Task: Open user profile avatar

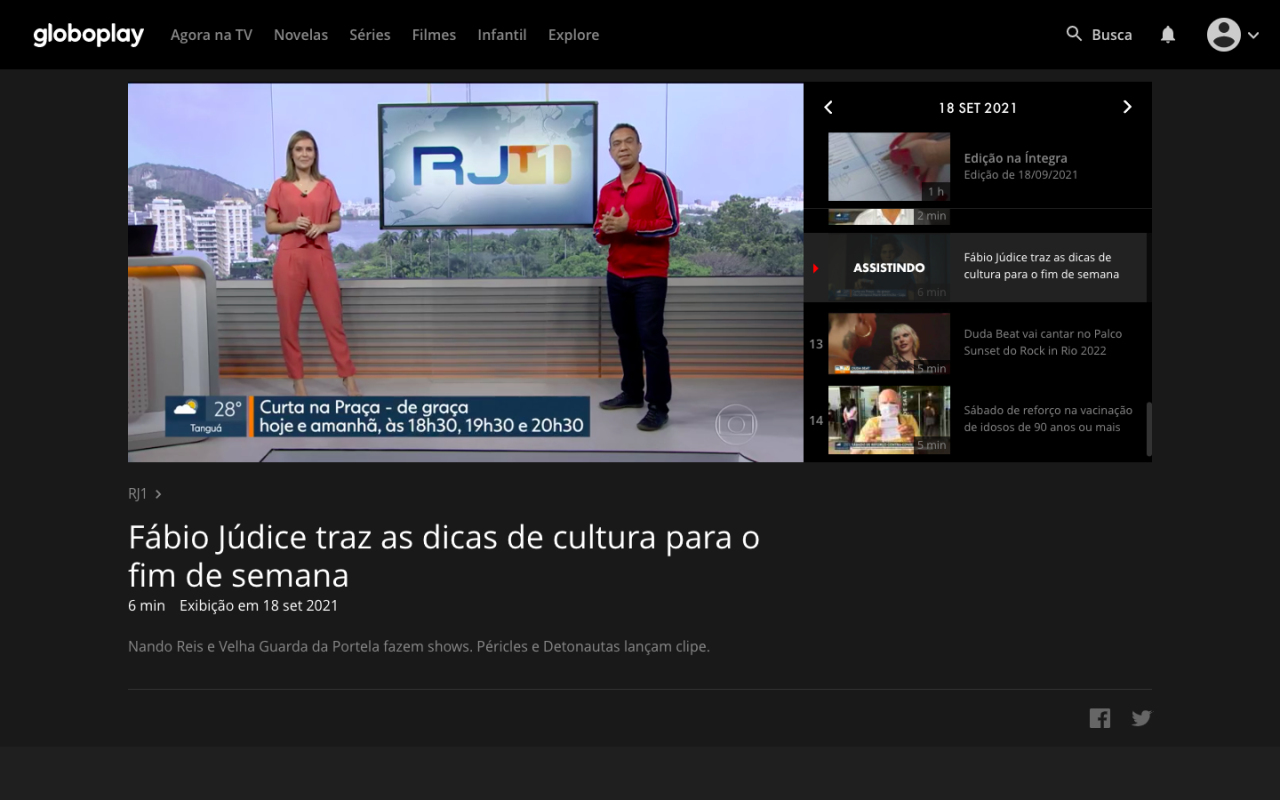Action: pyautogui.click(x=1223, y=35)
